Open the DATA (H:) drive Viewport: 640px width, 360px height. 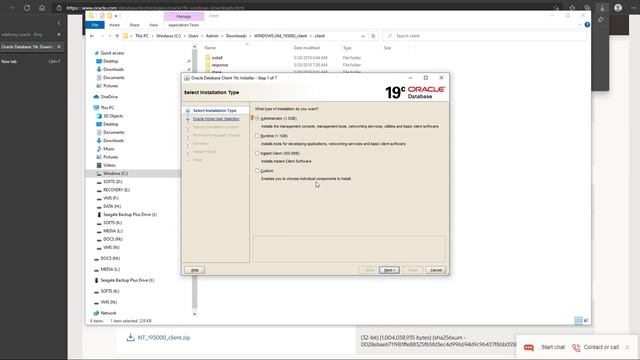[112, 207]
